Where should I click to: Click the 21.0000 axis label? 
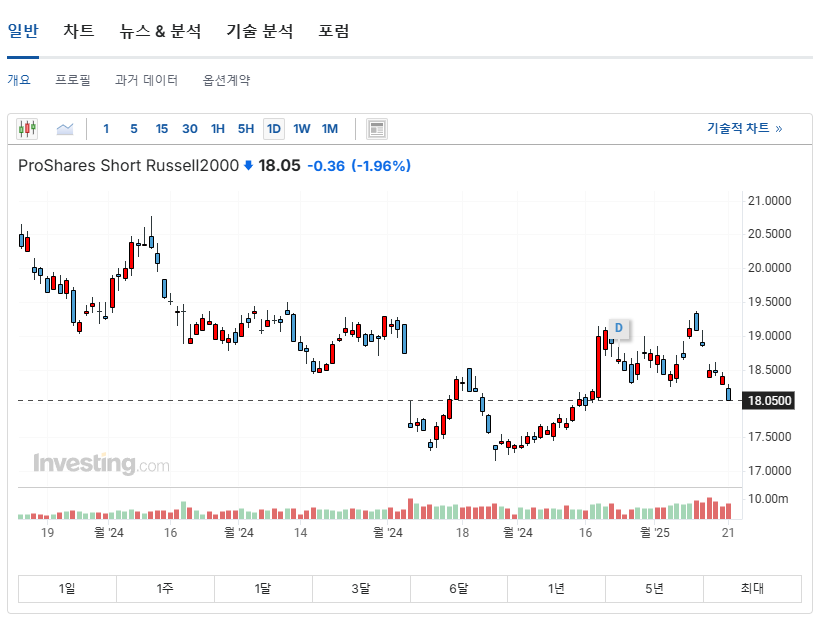click(x=769, y=201)
